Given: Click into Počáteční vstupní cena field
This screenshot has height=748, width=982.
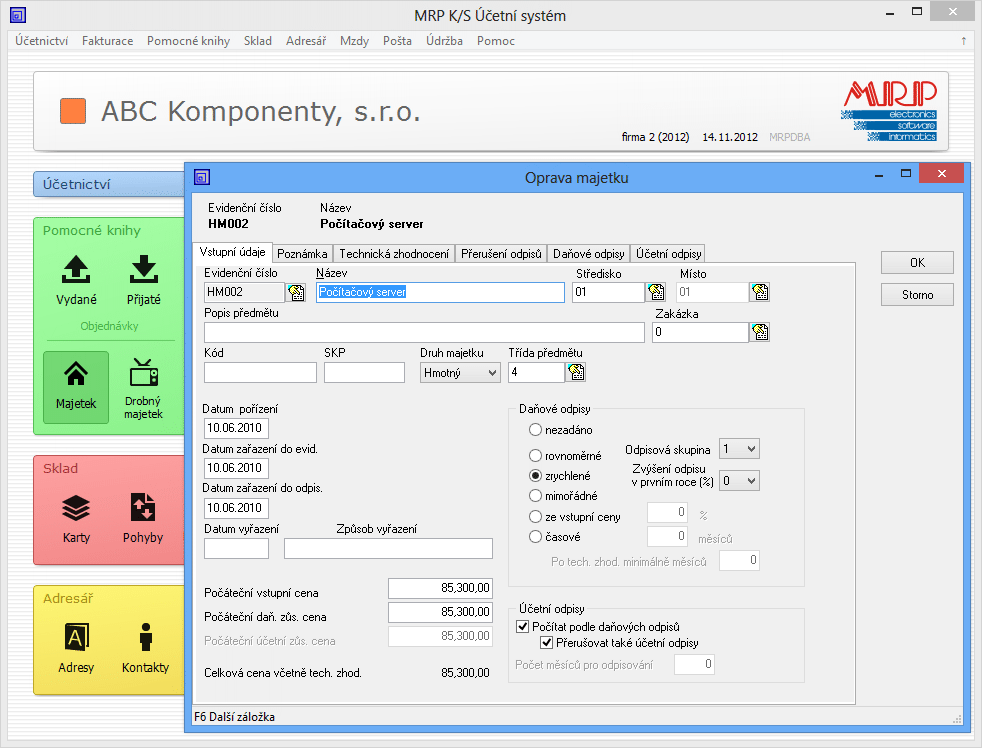Looking at the screenshot, I should [x=440, y=588].
